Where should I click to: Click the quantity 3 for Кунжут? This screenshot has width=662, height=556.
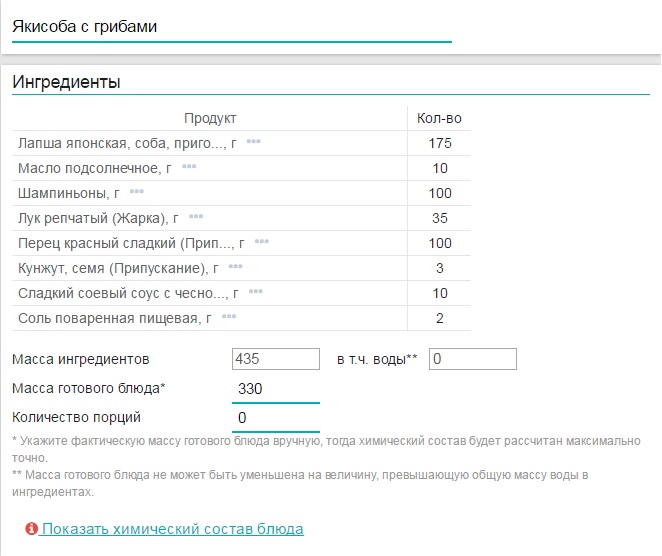tap(439, 268)
